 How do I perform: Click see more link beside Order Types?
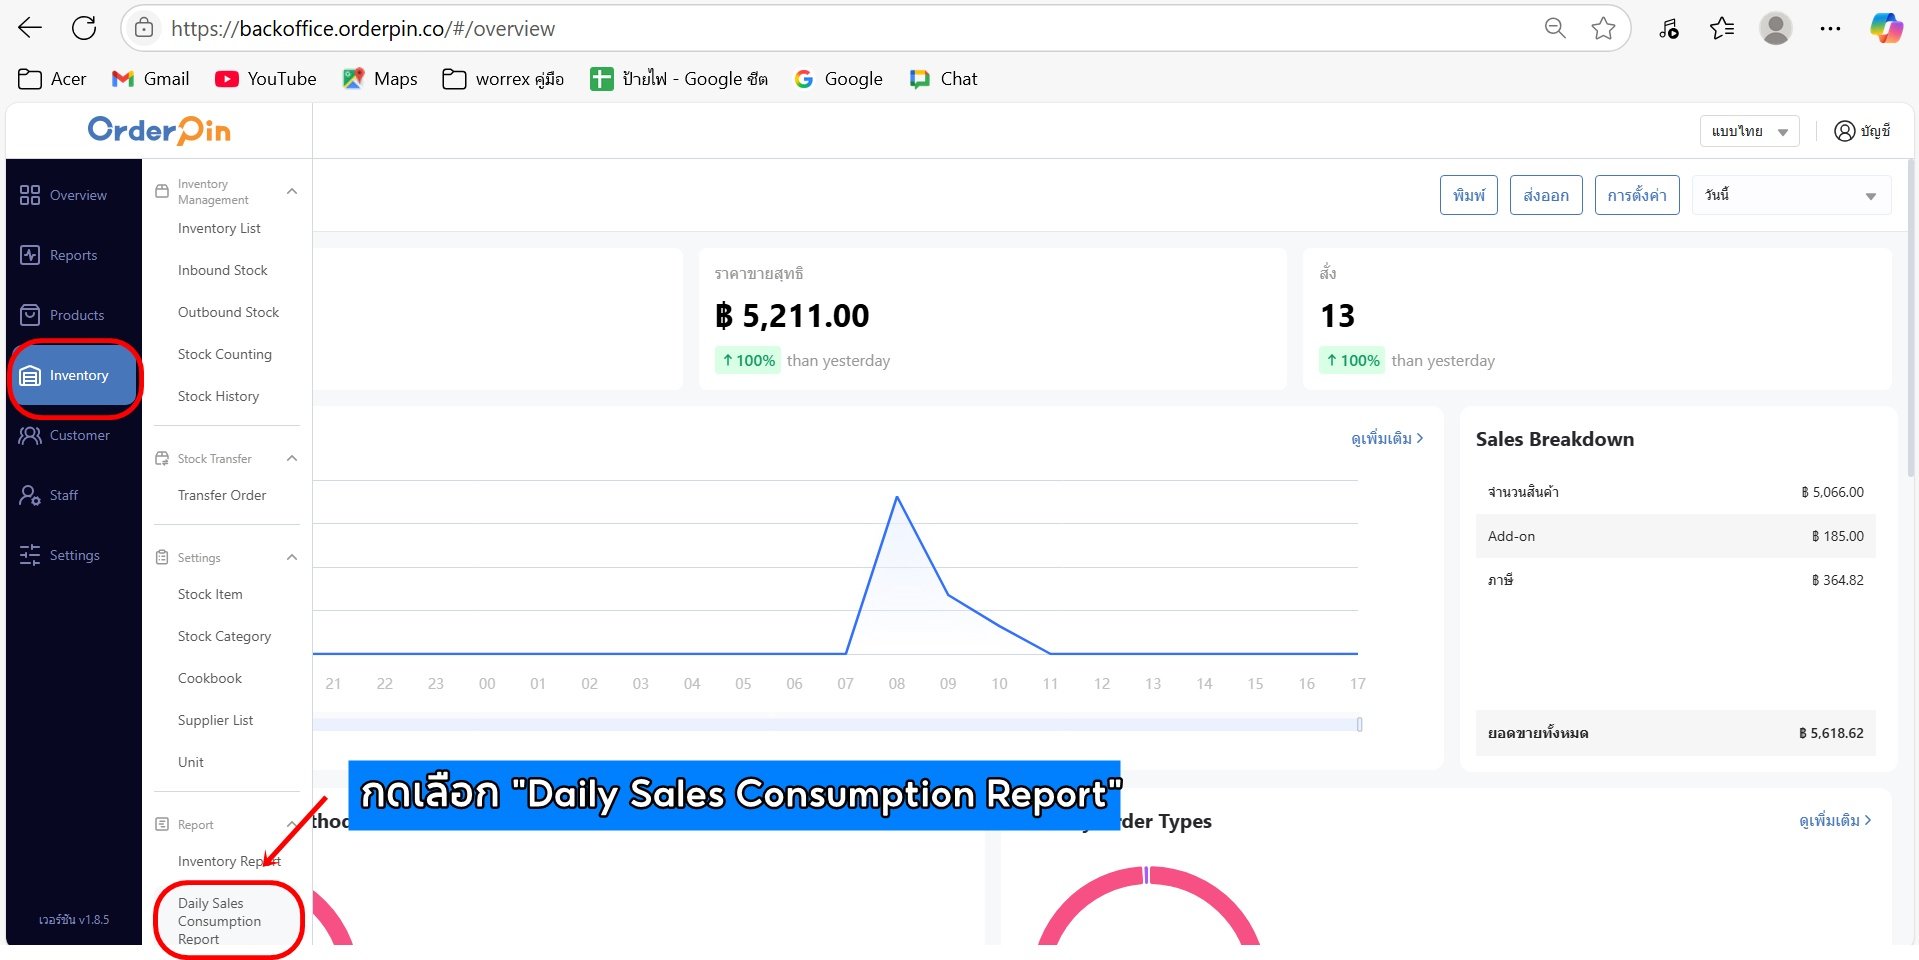point(1835,820)
